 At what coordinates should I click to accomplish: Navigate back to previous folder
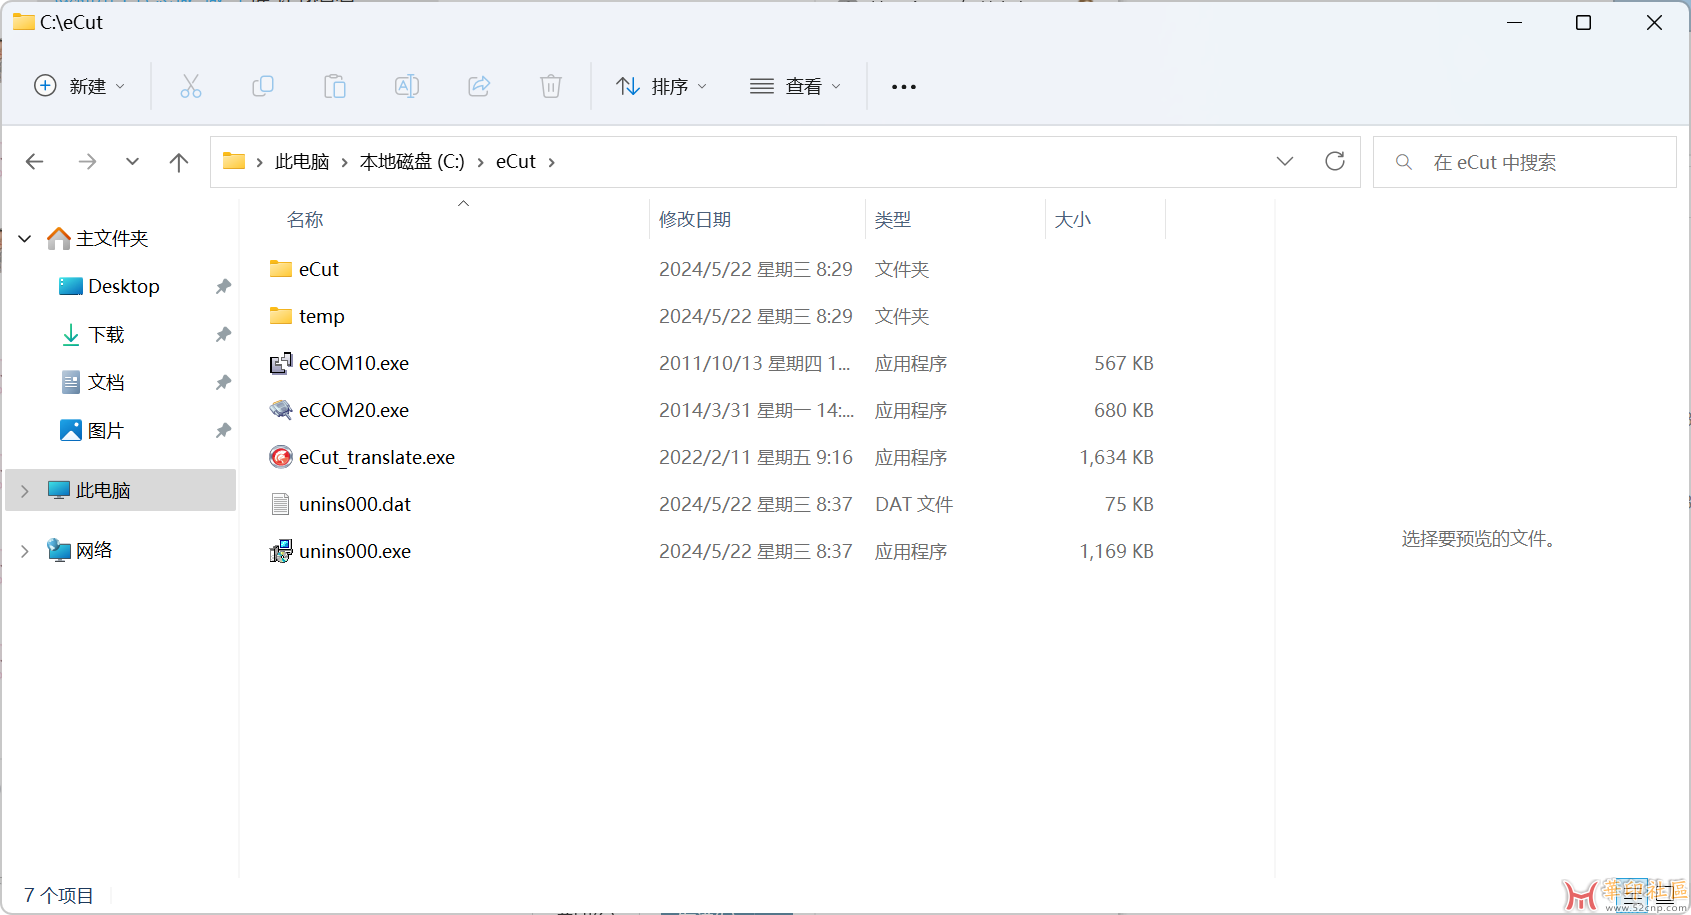click(x=35, y=162)
